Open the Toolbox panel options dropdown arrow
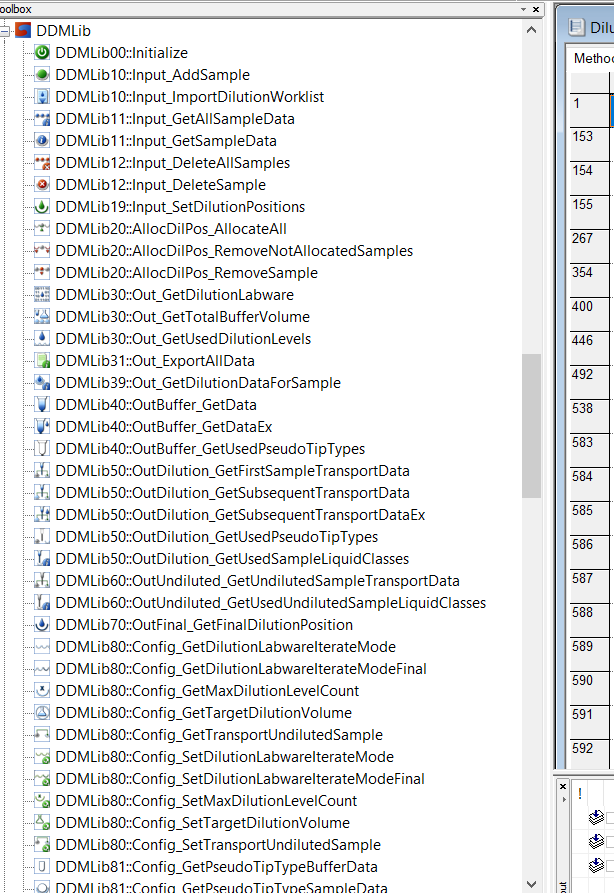Screen dimensions: 614x893 click(525, 9)
